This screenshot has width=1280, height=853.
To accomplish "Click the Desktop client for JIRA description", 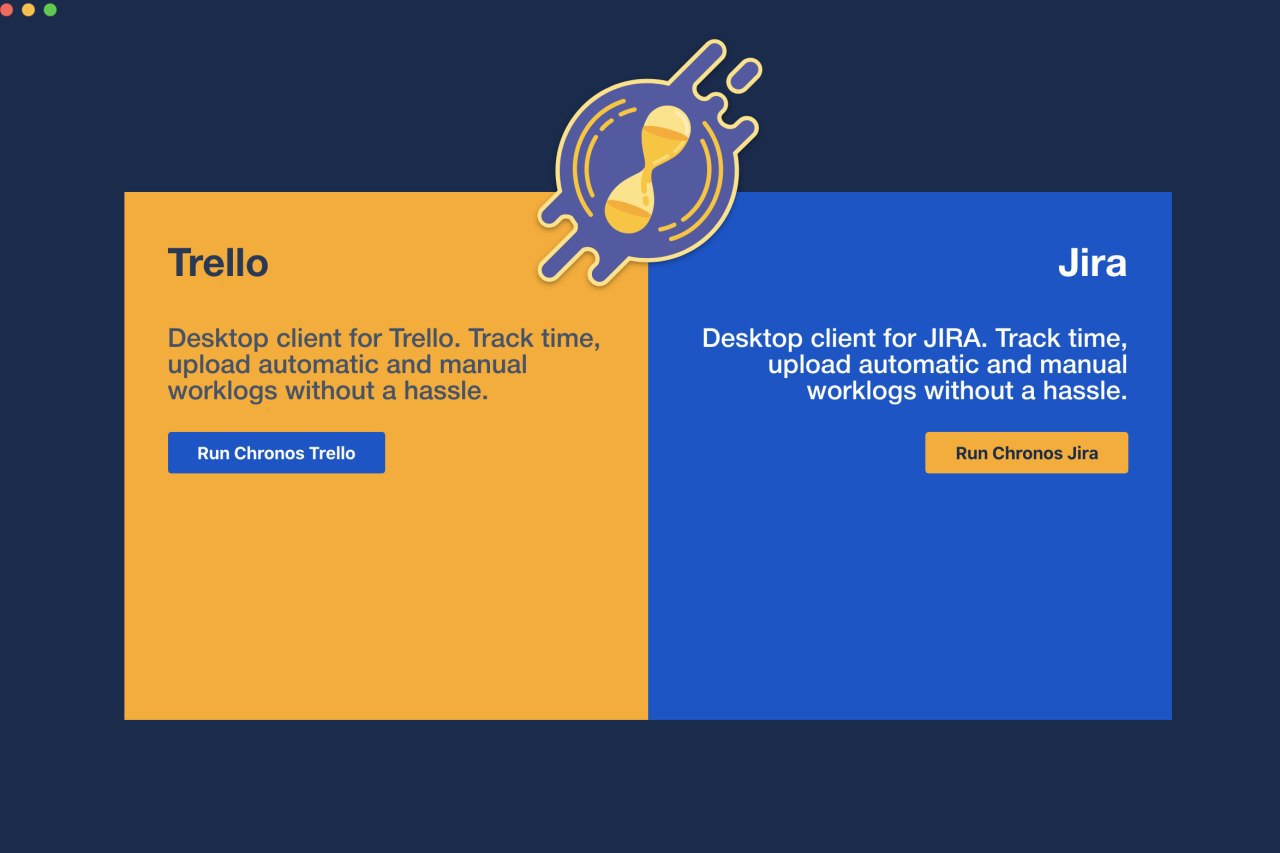I will click(914, 364).
